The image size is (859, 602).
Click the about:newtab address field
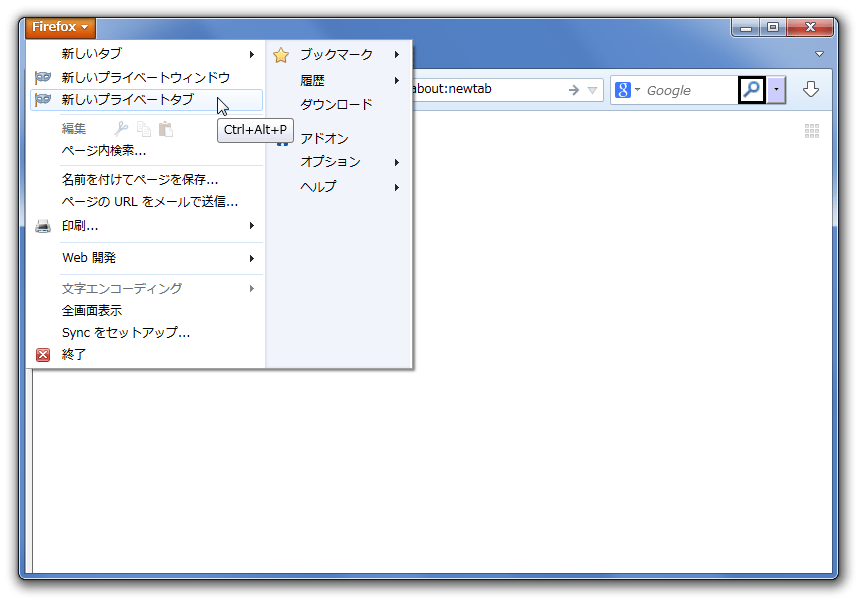click(486, 89)
